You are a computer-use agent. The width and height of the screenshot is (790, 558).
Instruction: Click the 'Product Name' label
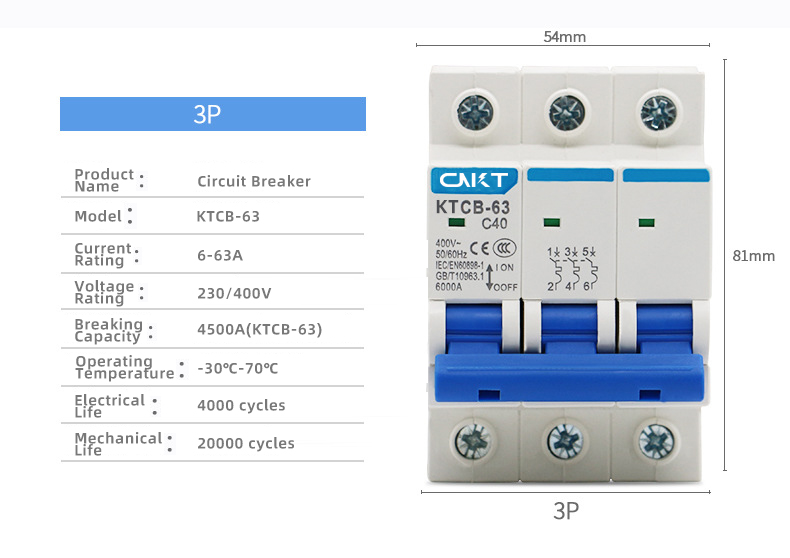[x=104, y=180]
